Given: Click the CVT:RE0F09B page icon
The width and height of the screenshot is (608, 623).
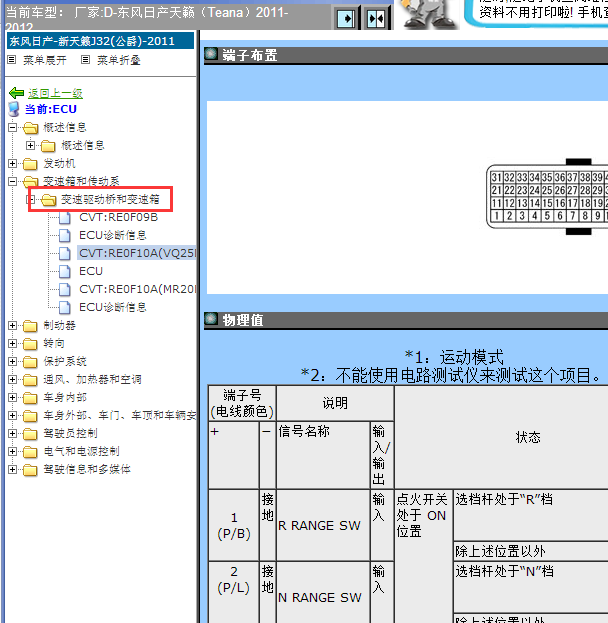Looking at the screenshot, I should click(65, 218).
